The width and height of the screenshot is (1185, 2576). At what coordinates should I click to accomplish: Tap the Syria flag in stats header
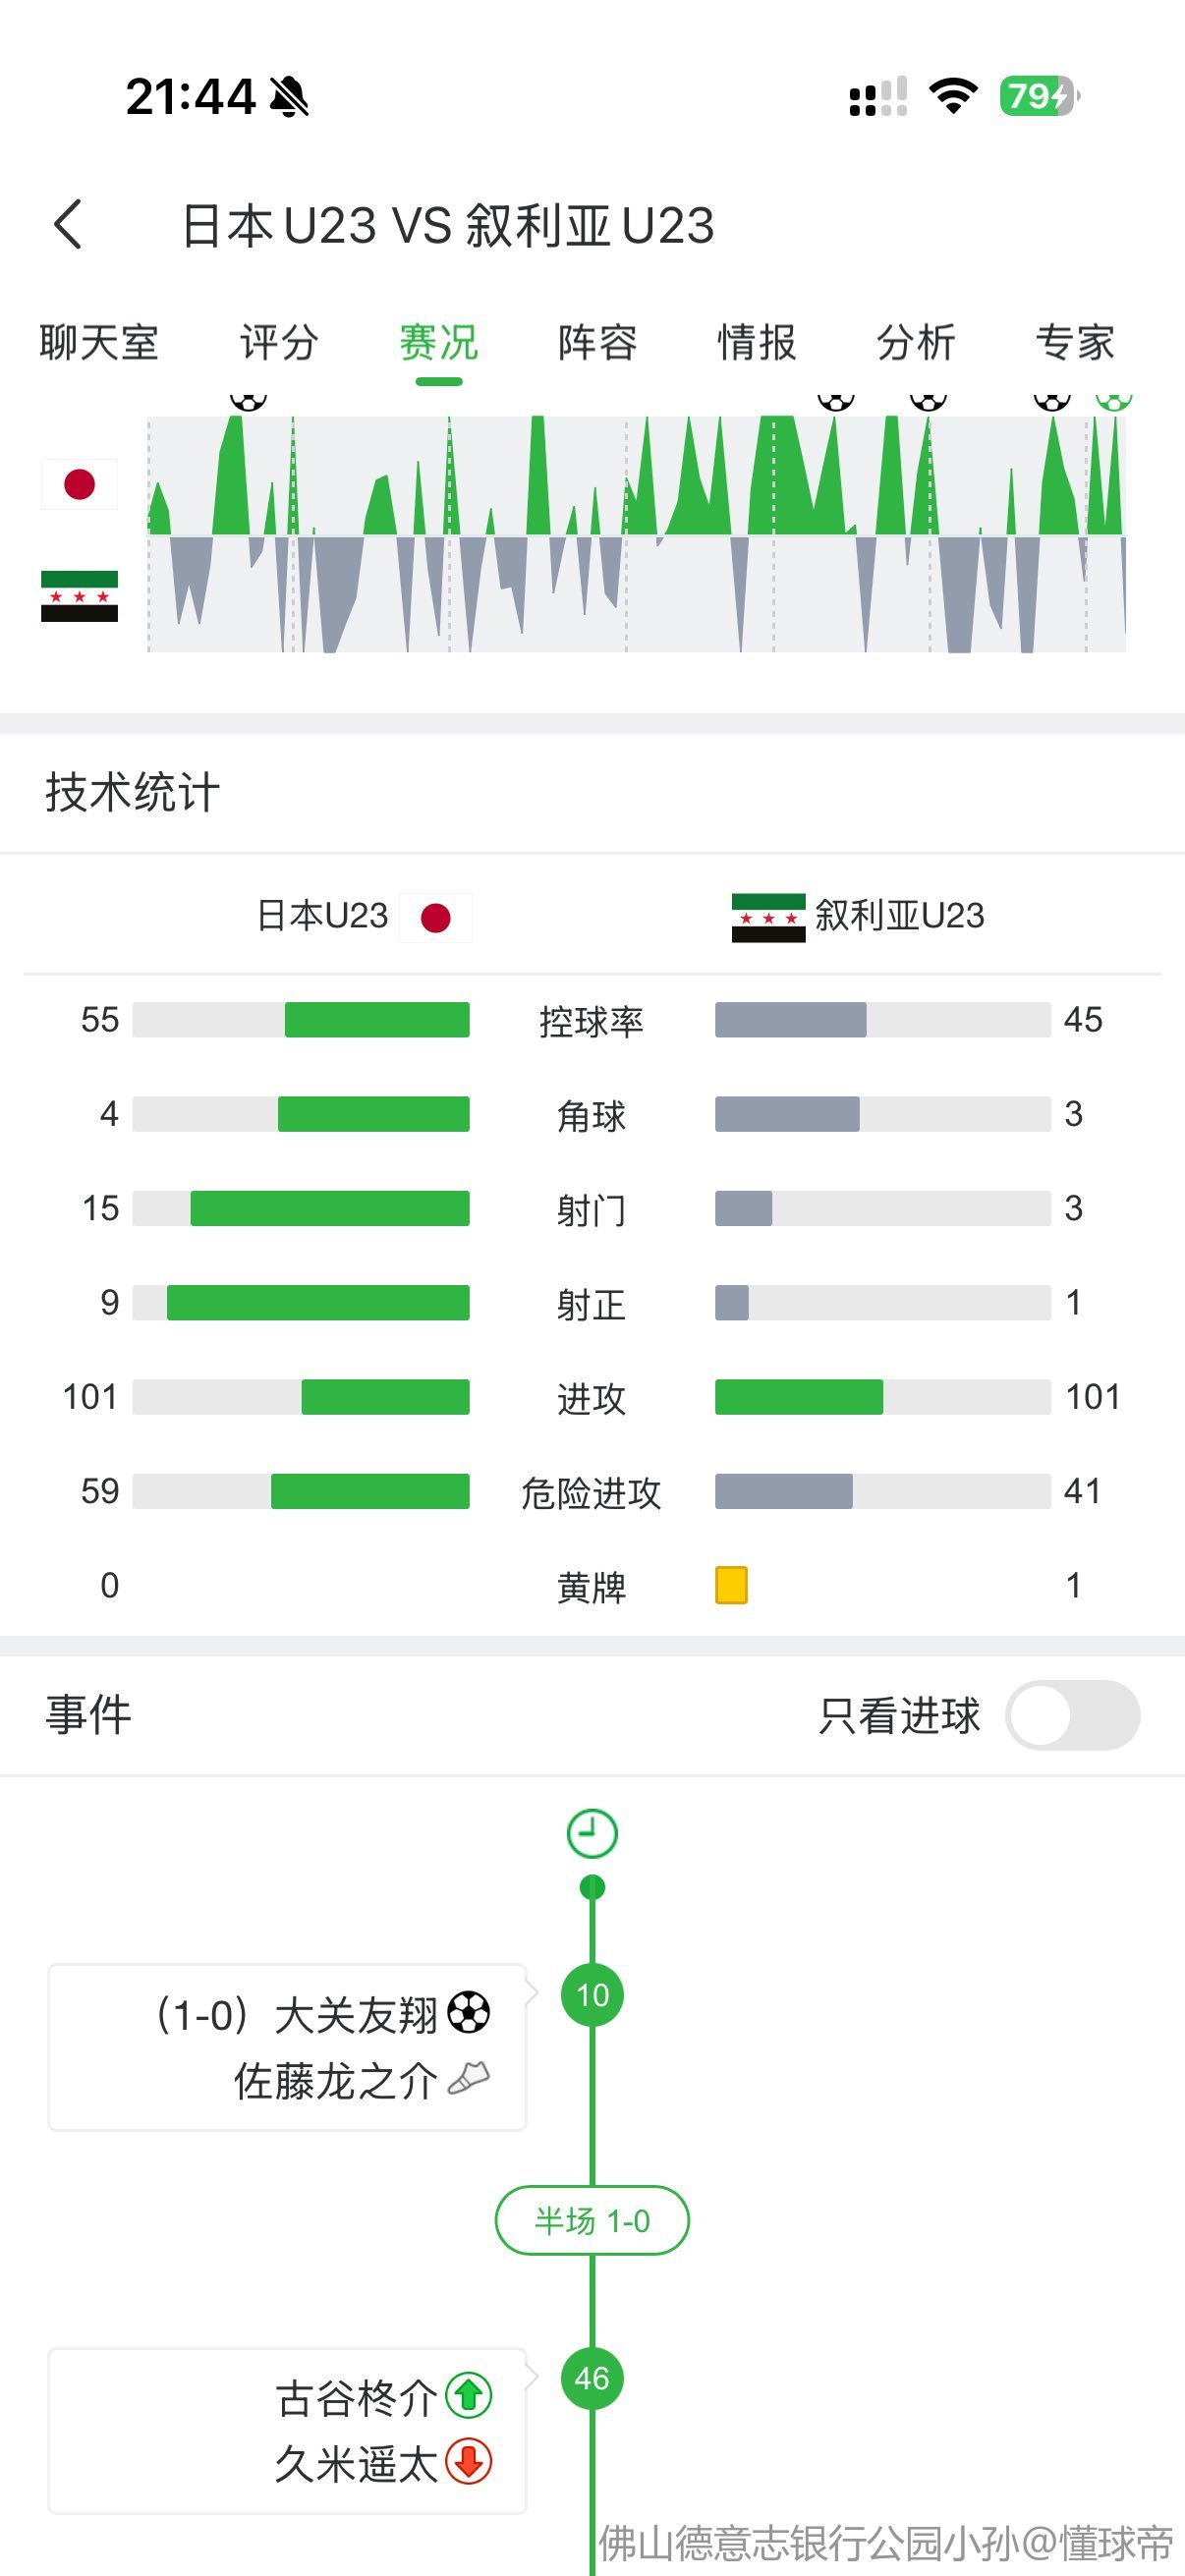point(768,917)
